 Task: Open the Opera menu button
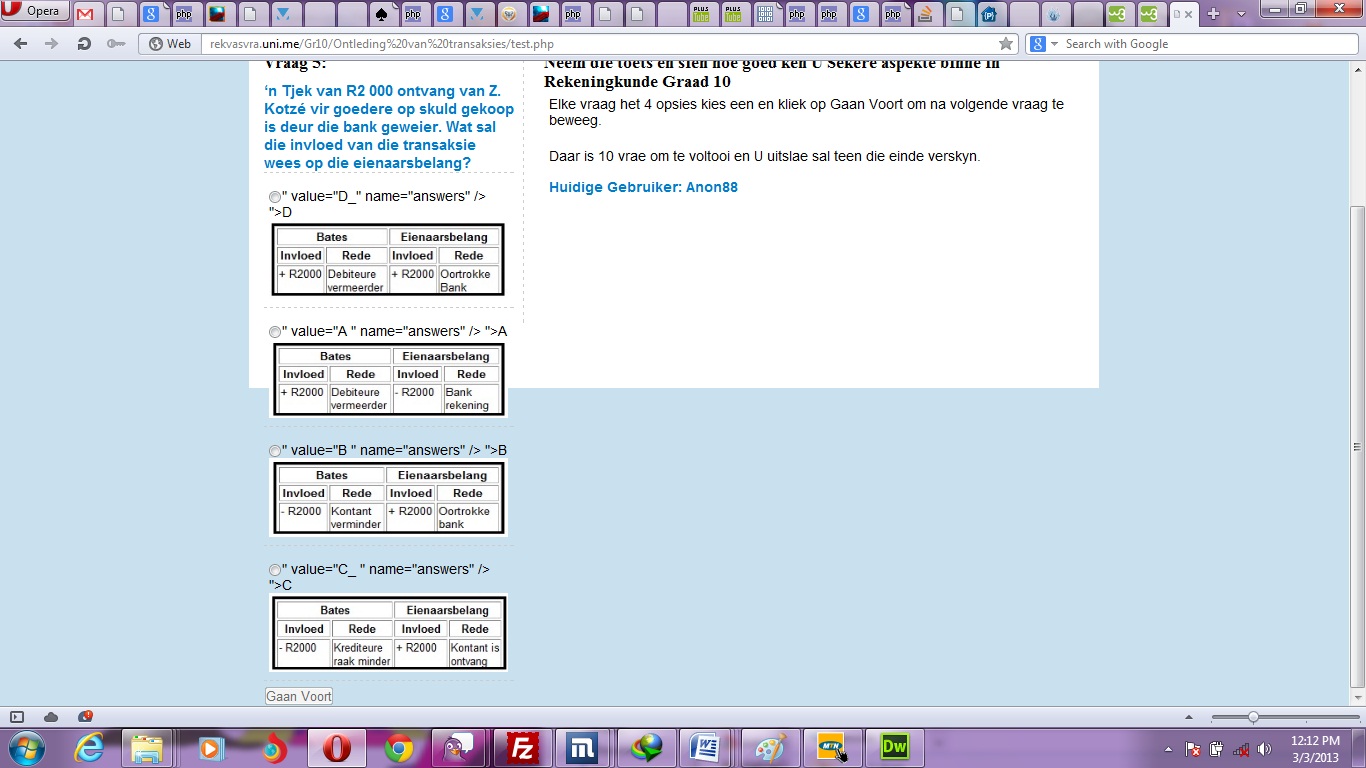[35, 12]
